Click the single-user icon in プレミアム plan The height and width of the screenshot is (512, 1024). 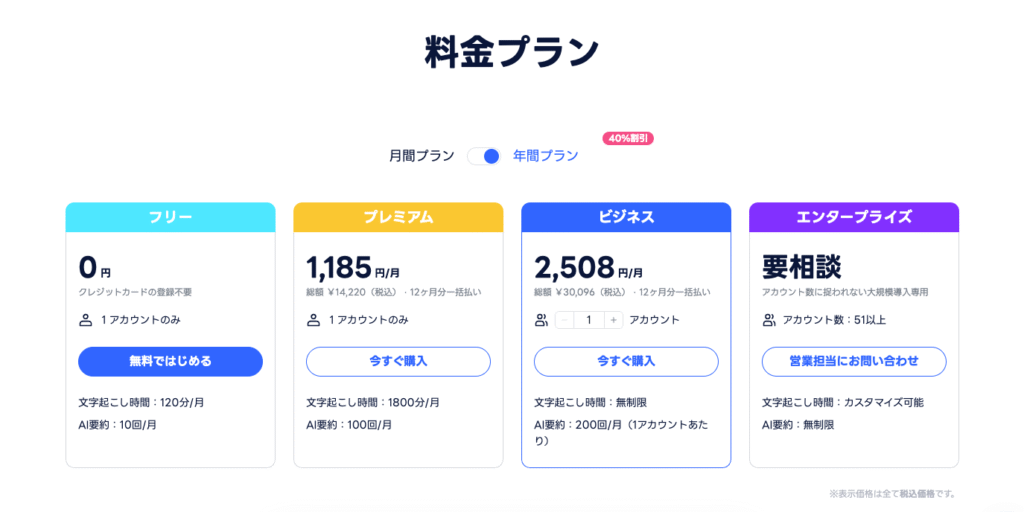(313, 320)
